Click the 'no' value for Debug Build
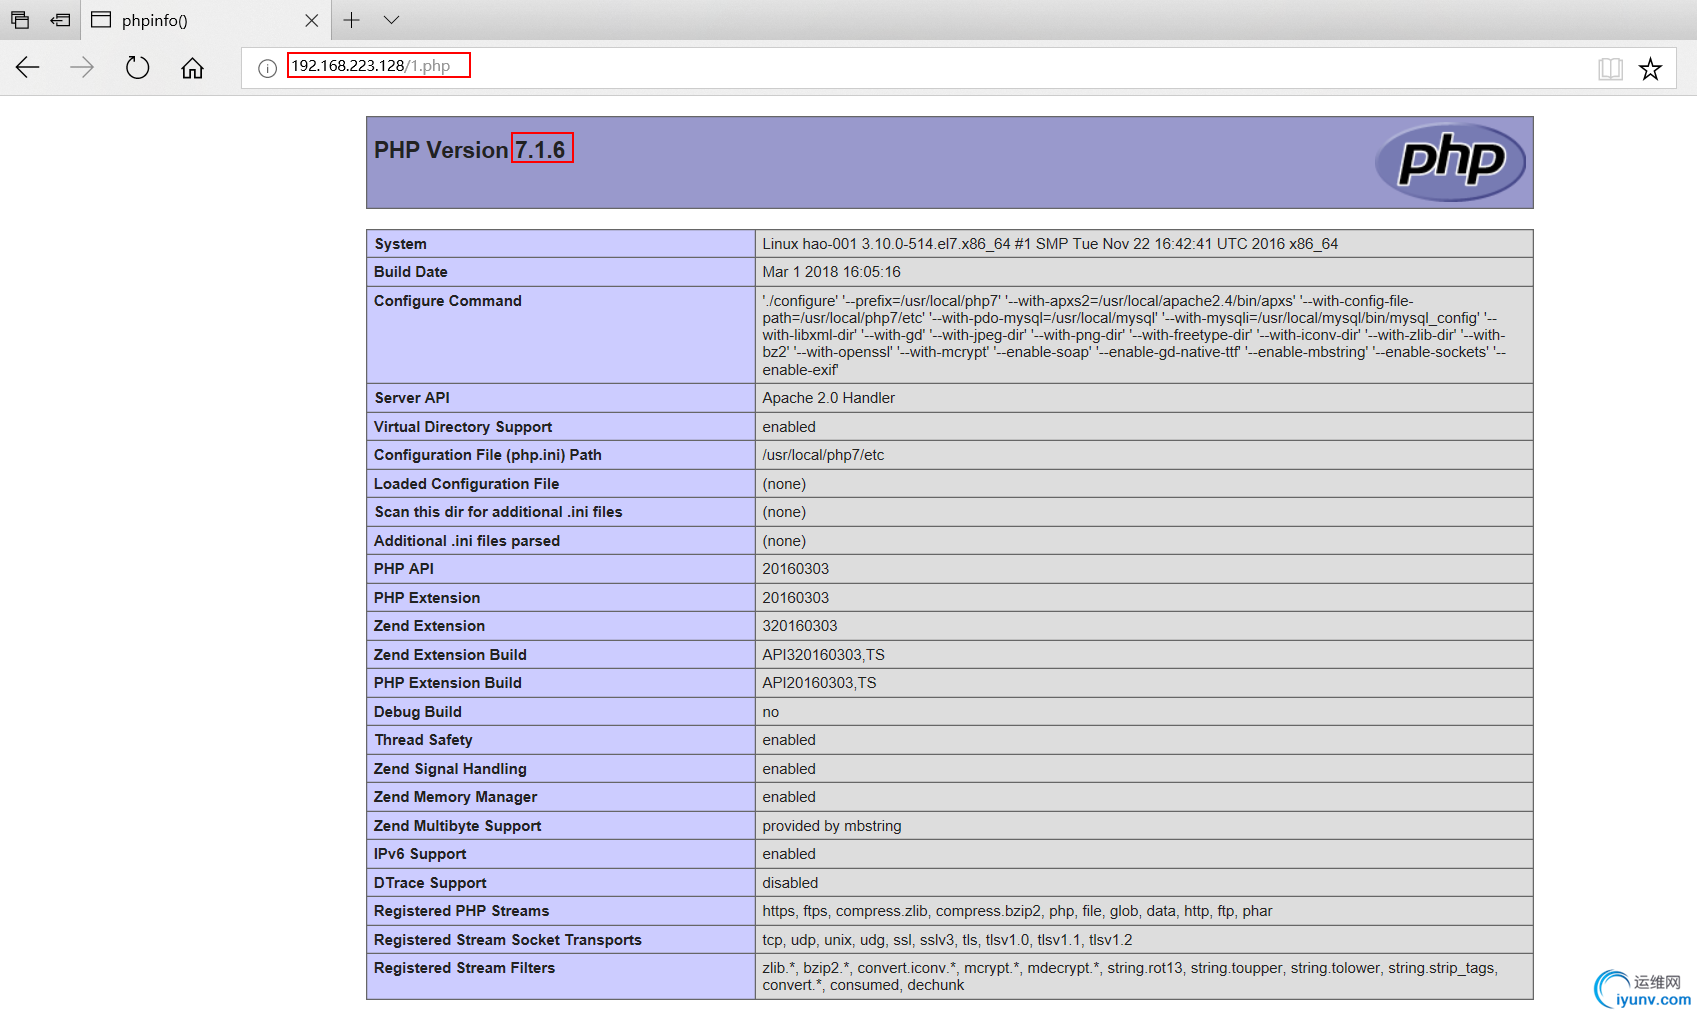Screen dimensions: 1697x1016 (770, 712)
